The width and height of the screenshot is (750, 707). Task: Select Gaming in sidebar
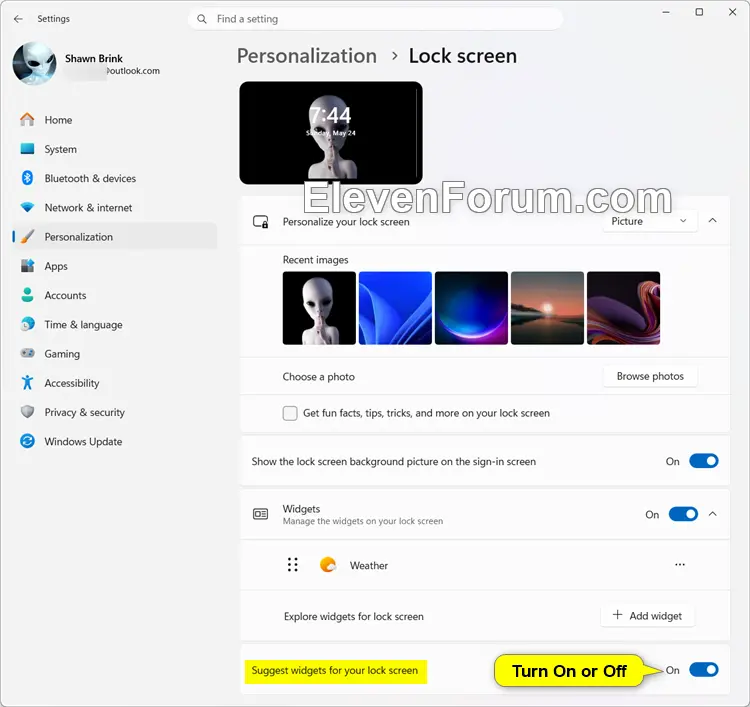coord(114,353)
